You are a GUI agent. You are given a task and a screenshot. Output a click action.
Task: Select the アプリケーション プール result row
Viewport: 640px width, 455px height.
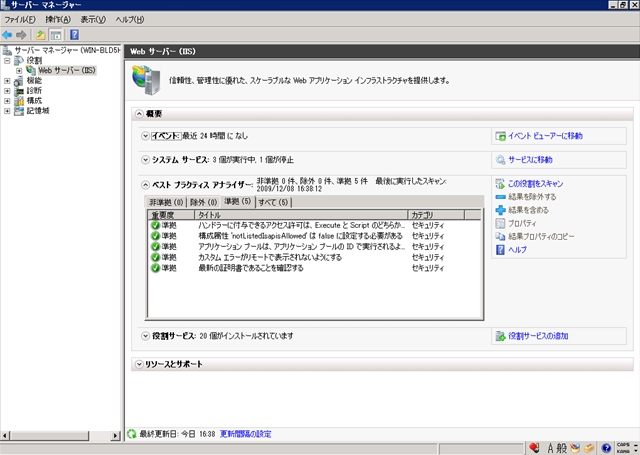pos(315,247)
